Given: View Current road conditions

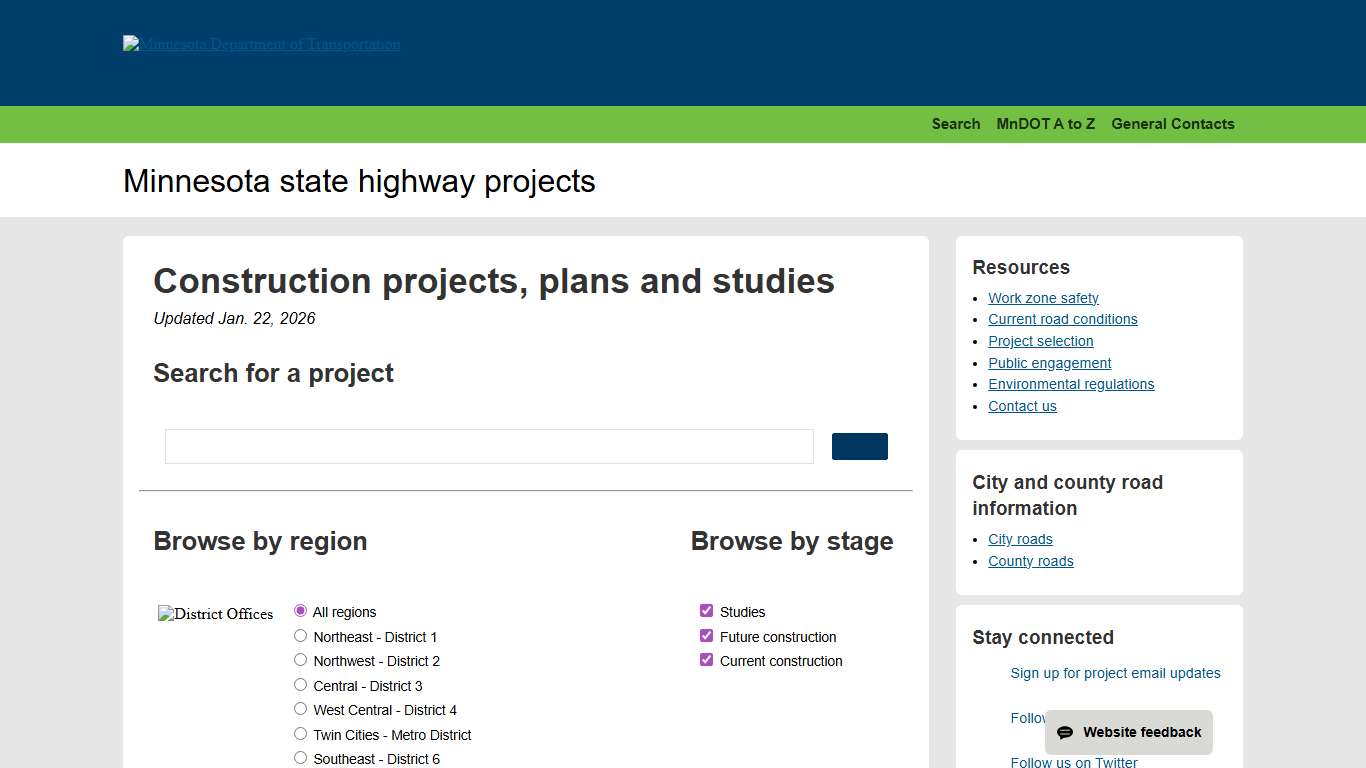Looking at the screenshot, I should click(x=1062, y=319).
